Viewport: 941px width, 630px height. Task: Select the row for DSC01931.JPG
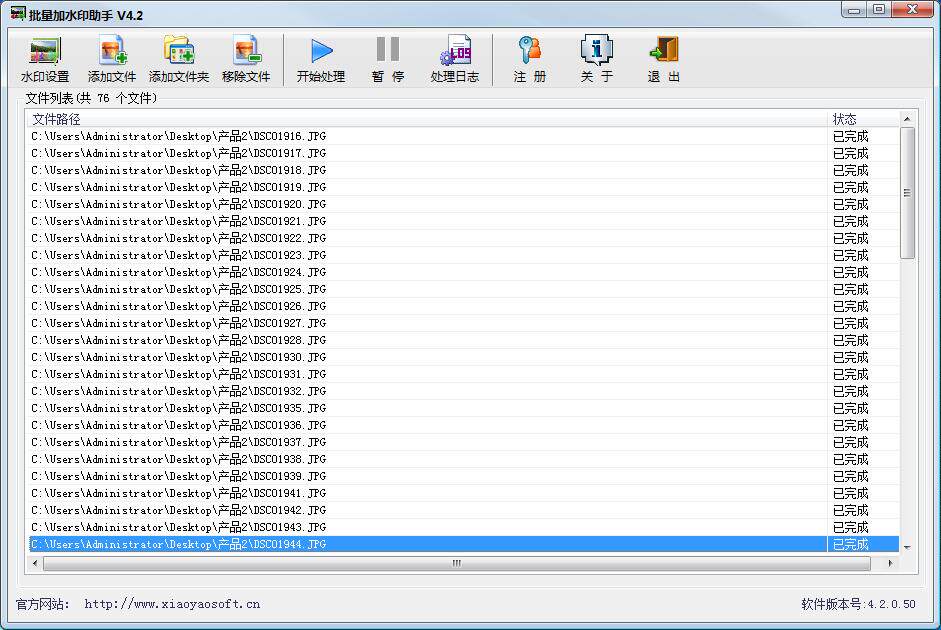coord(464,374)
